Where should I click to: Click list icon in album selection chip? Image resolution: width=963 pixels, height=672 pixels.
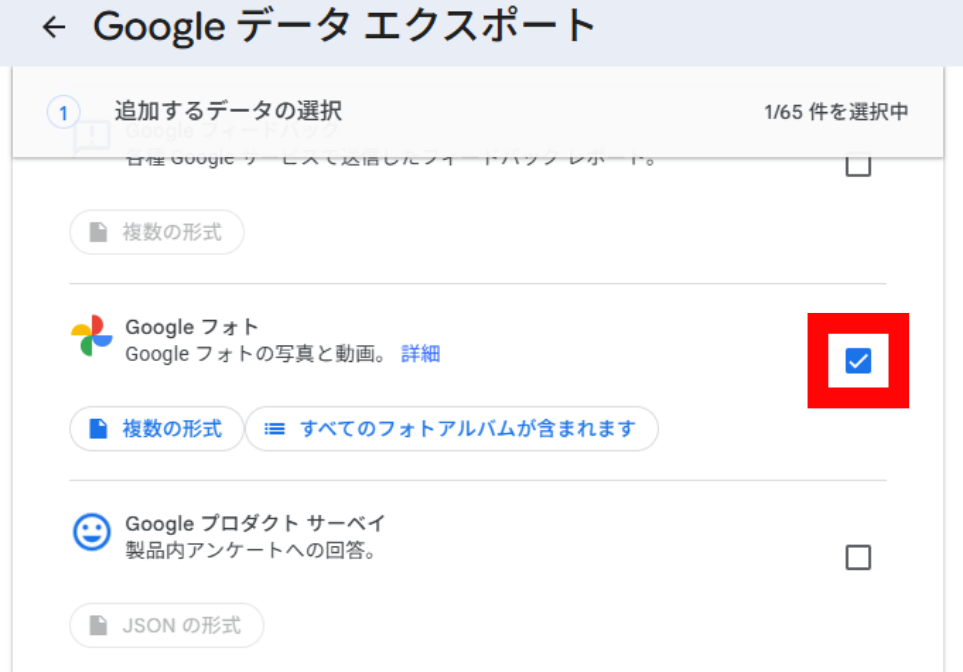[274, 429]
